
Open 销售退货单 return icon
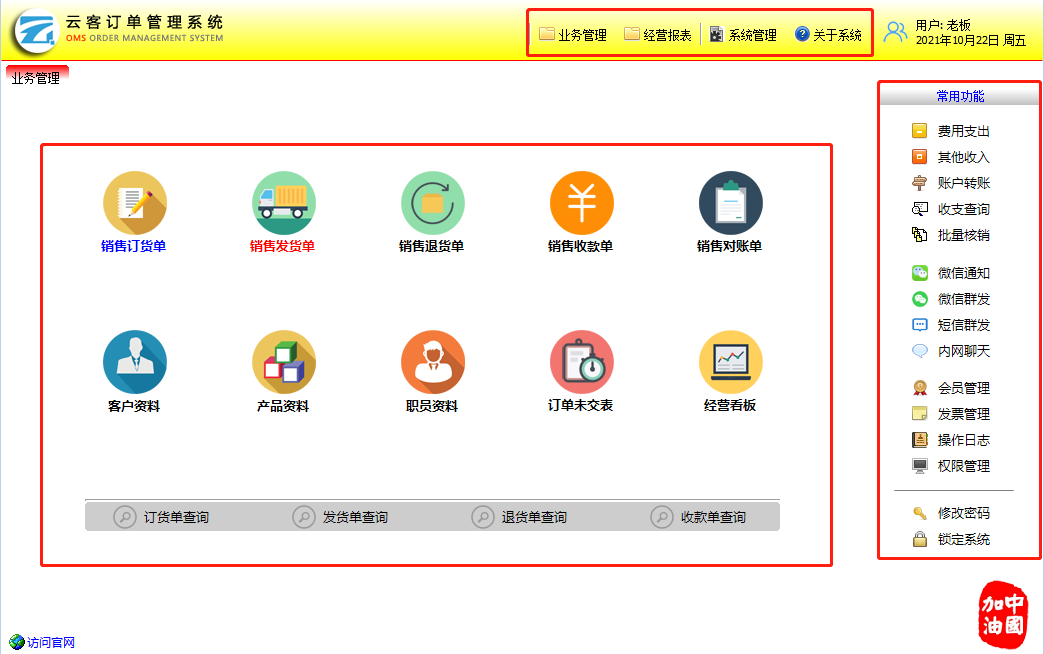tap(433, 203)
